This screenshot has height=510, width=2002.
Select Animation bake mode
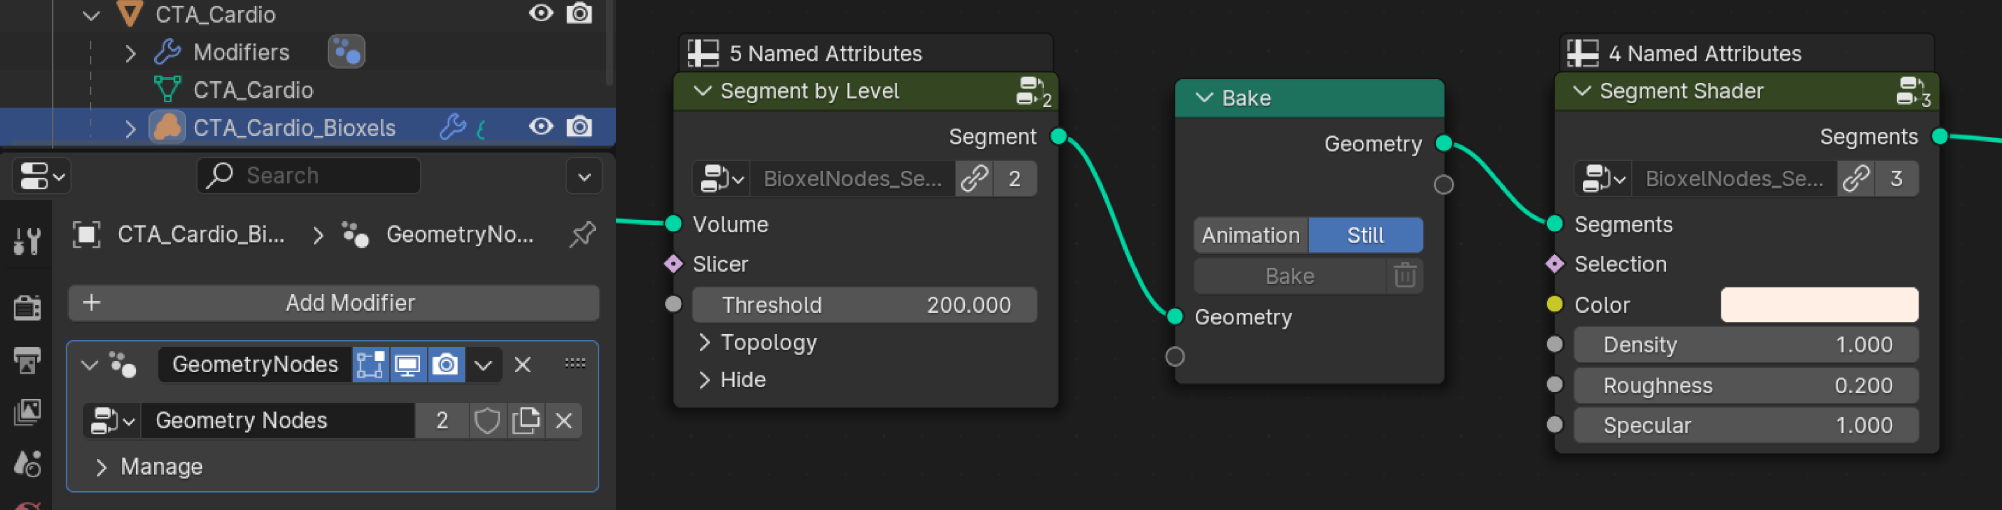[x=1251, y=235]
